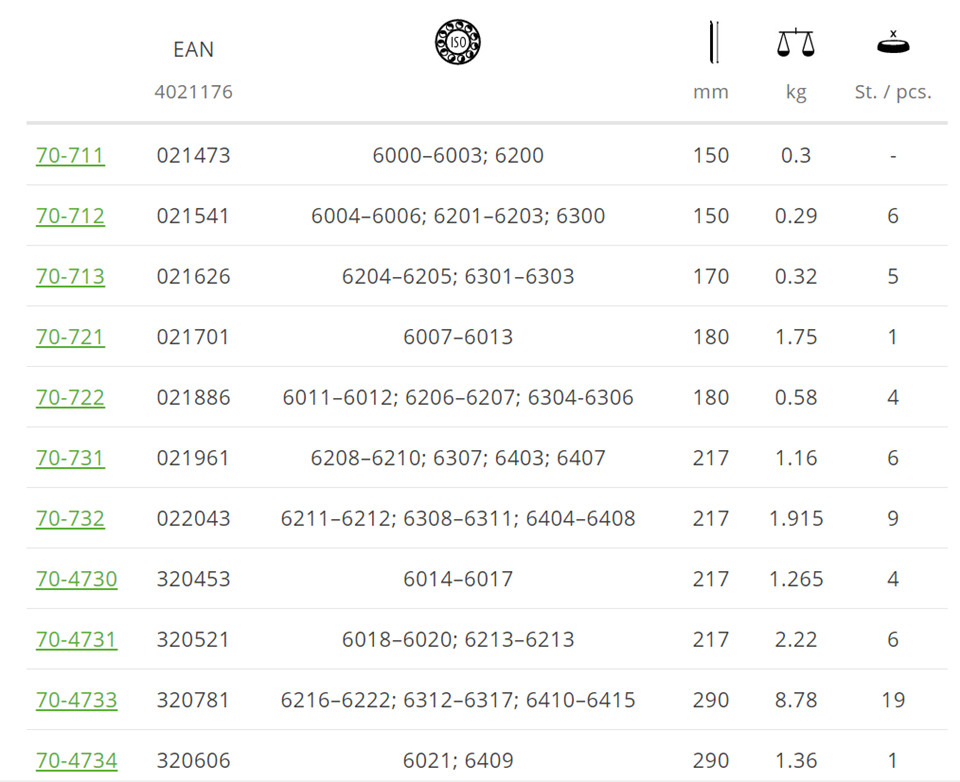Open product link 70-713
Image resolution: width=960 pixels, height=782 pixels.
point(70,277)
